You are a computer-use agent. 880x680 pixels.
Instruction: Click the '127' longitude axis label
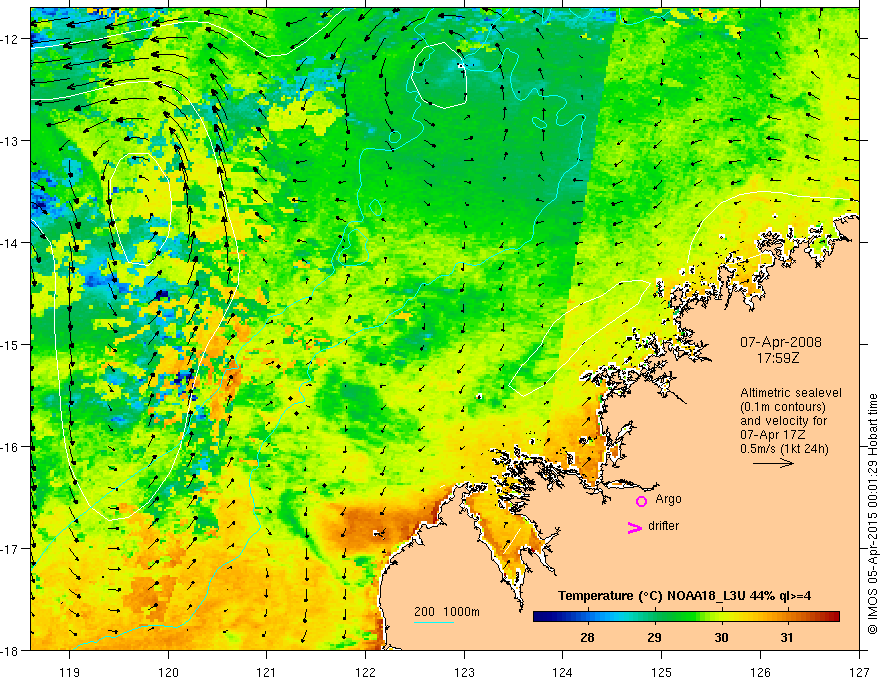(859, 672)
